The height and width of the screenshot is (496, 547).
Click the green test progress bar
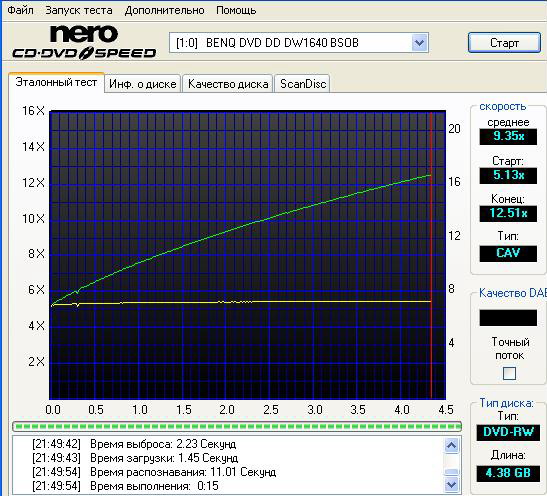click(237, 426)
